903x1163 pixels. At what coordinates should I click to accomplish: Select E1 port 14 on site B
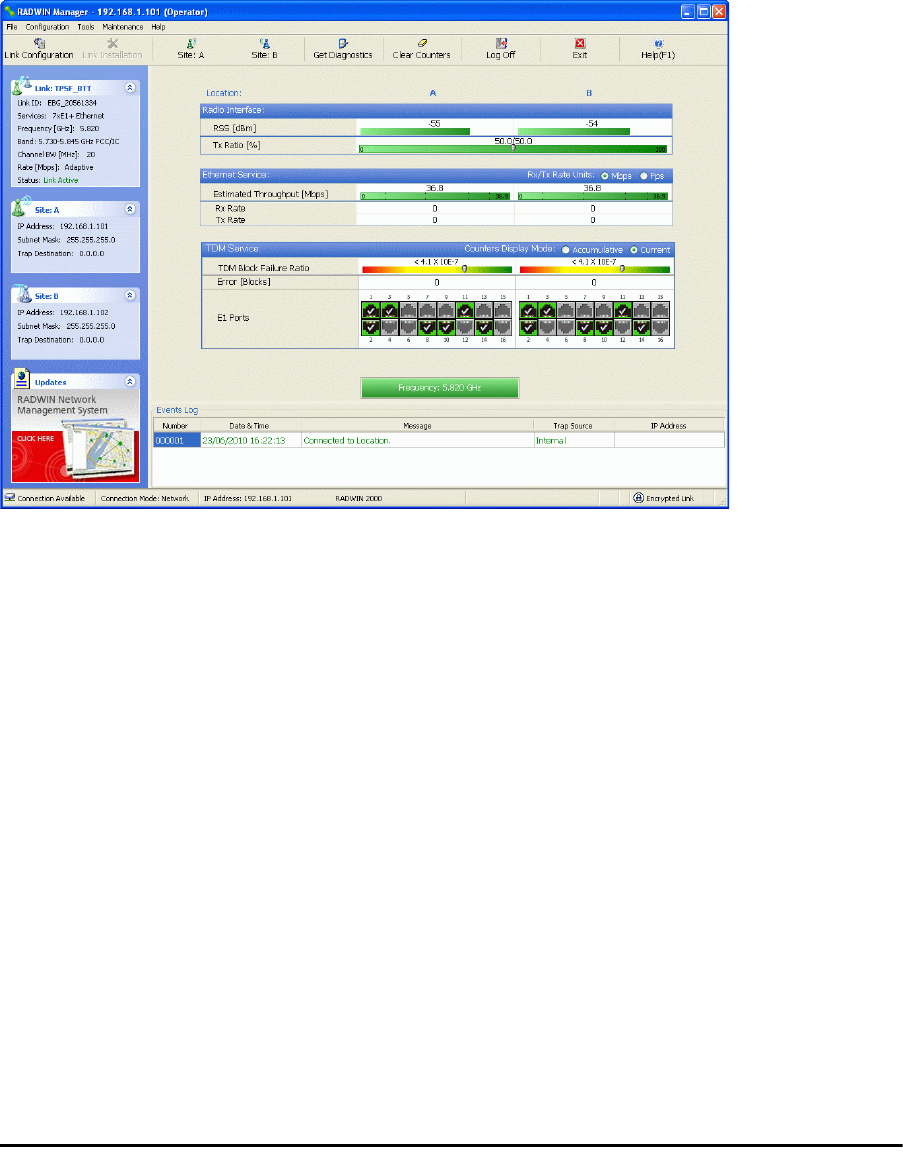tap(641, 327)
